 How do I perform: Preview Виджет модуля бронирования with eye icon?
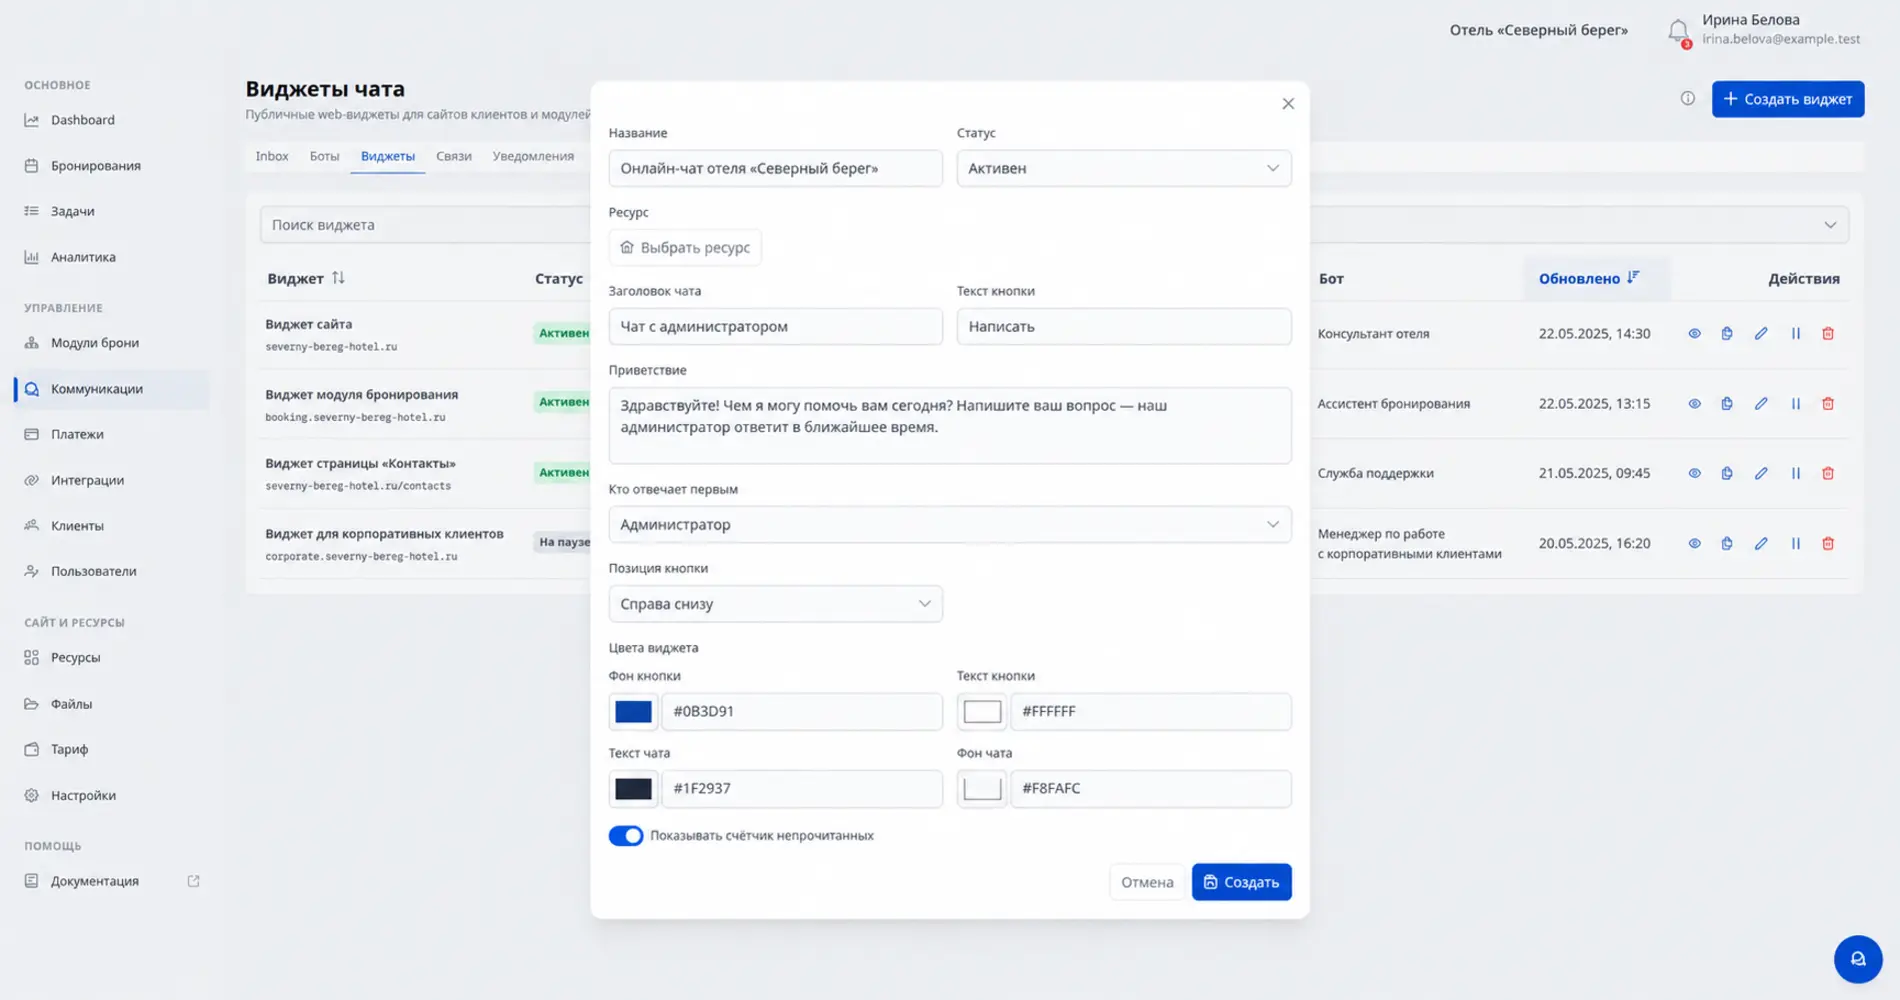1694,404
